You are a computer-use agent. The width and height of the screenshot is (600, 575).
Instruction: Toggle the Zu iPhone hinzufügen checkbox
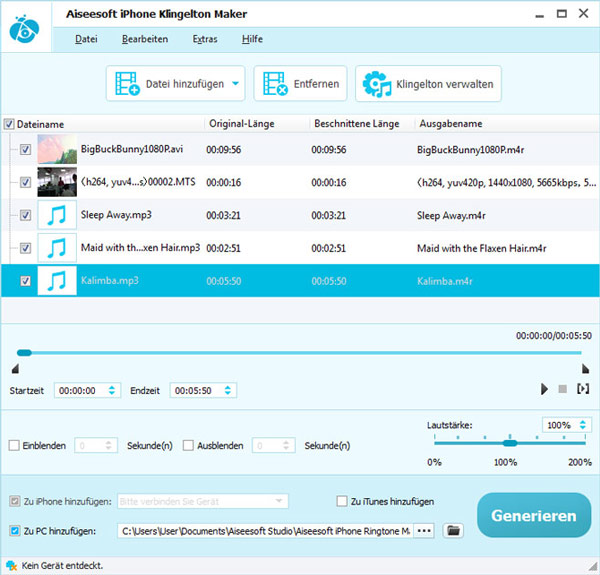click(x=15, y=501)
